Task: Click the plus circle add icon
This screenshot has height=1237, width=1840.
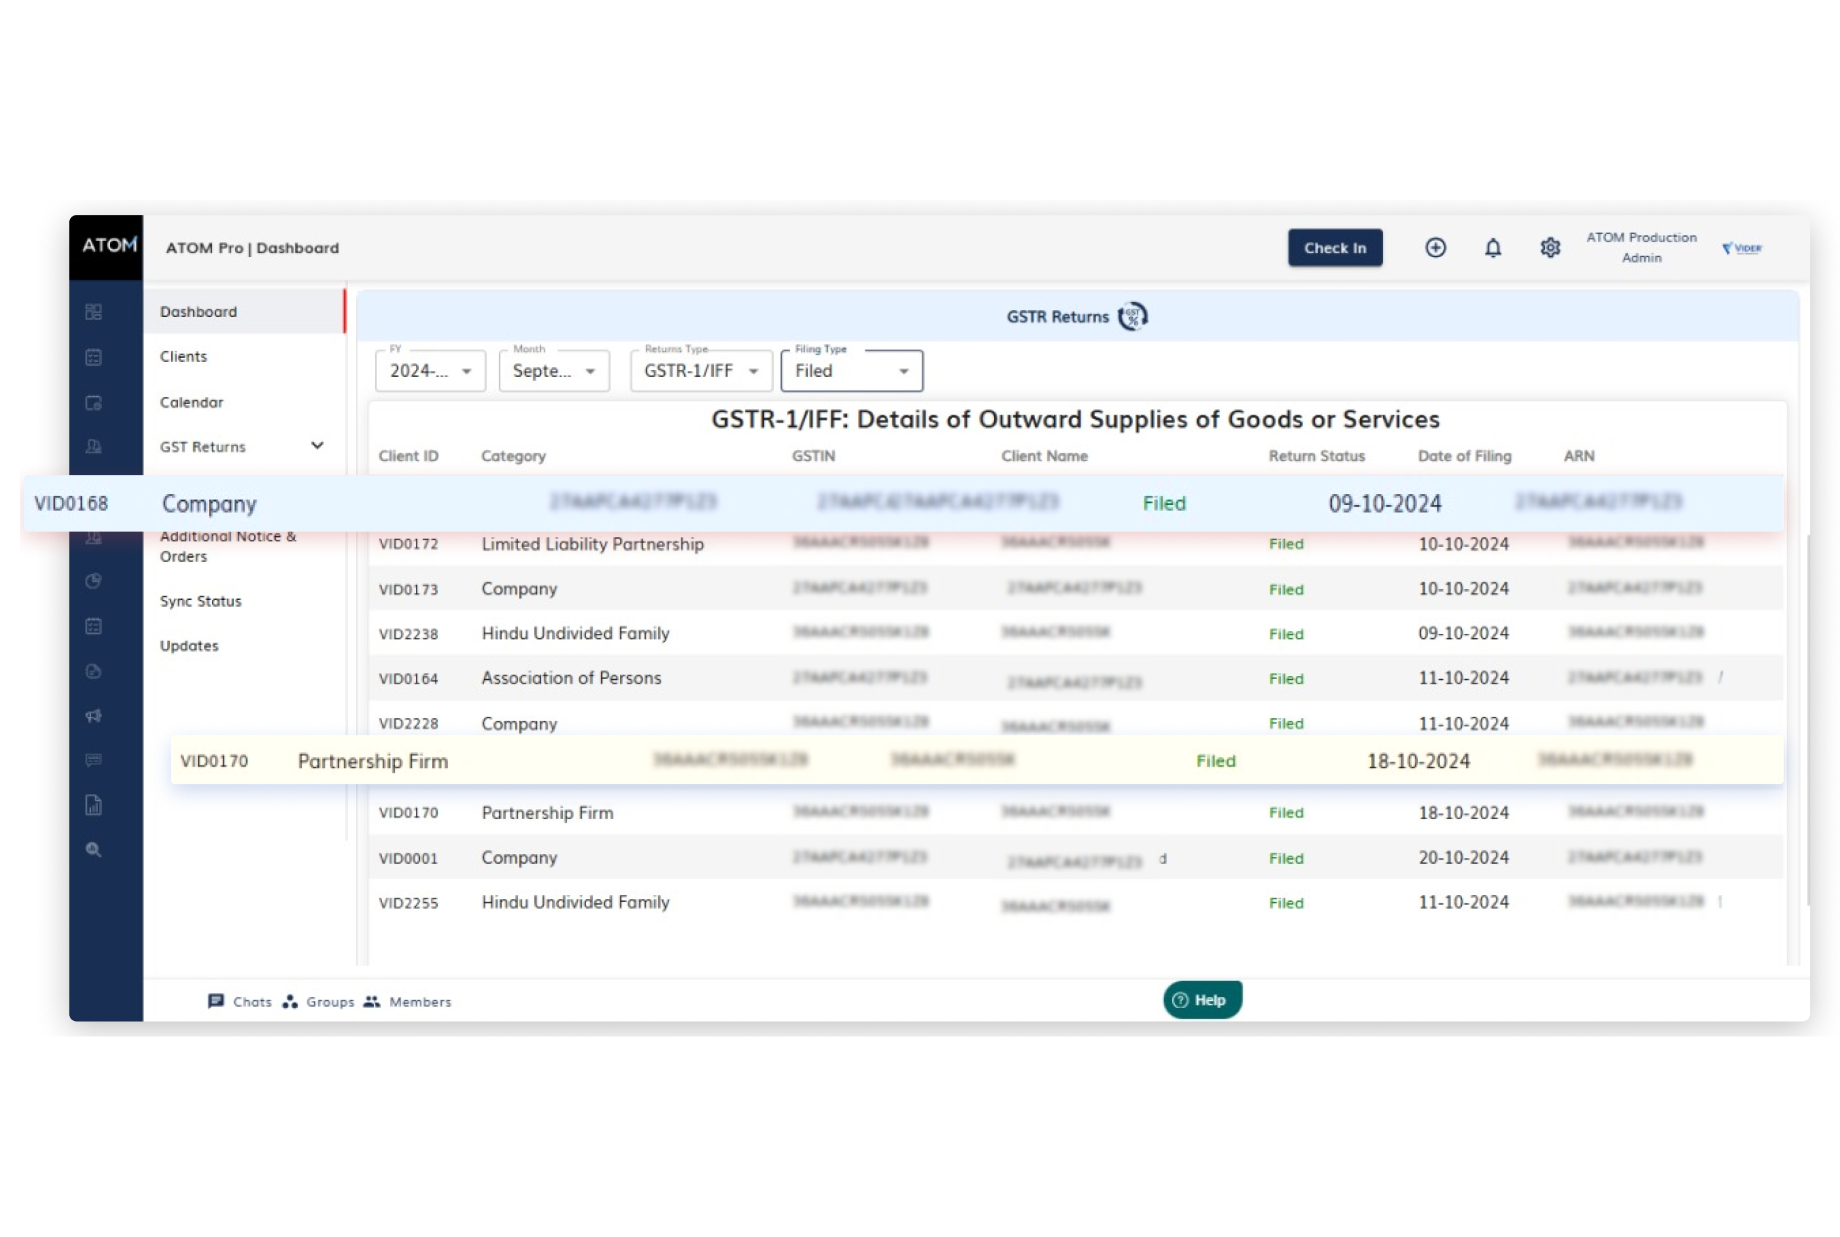Action: pos(1435,248)
